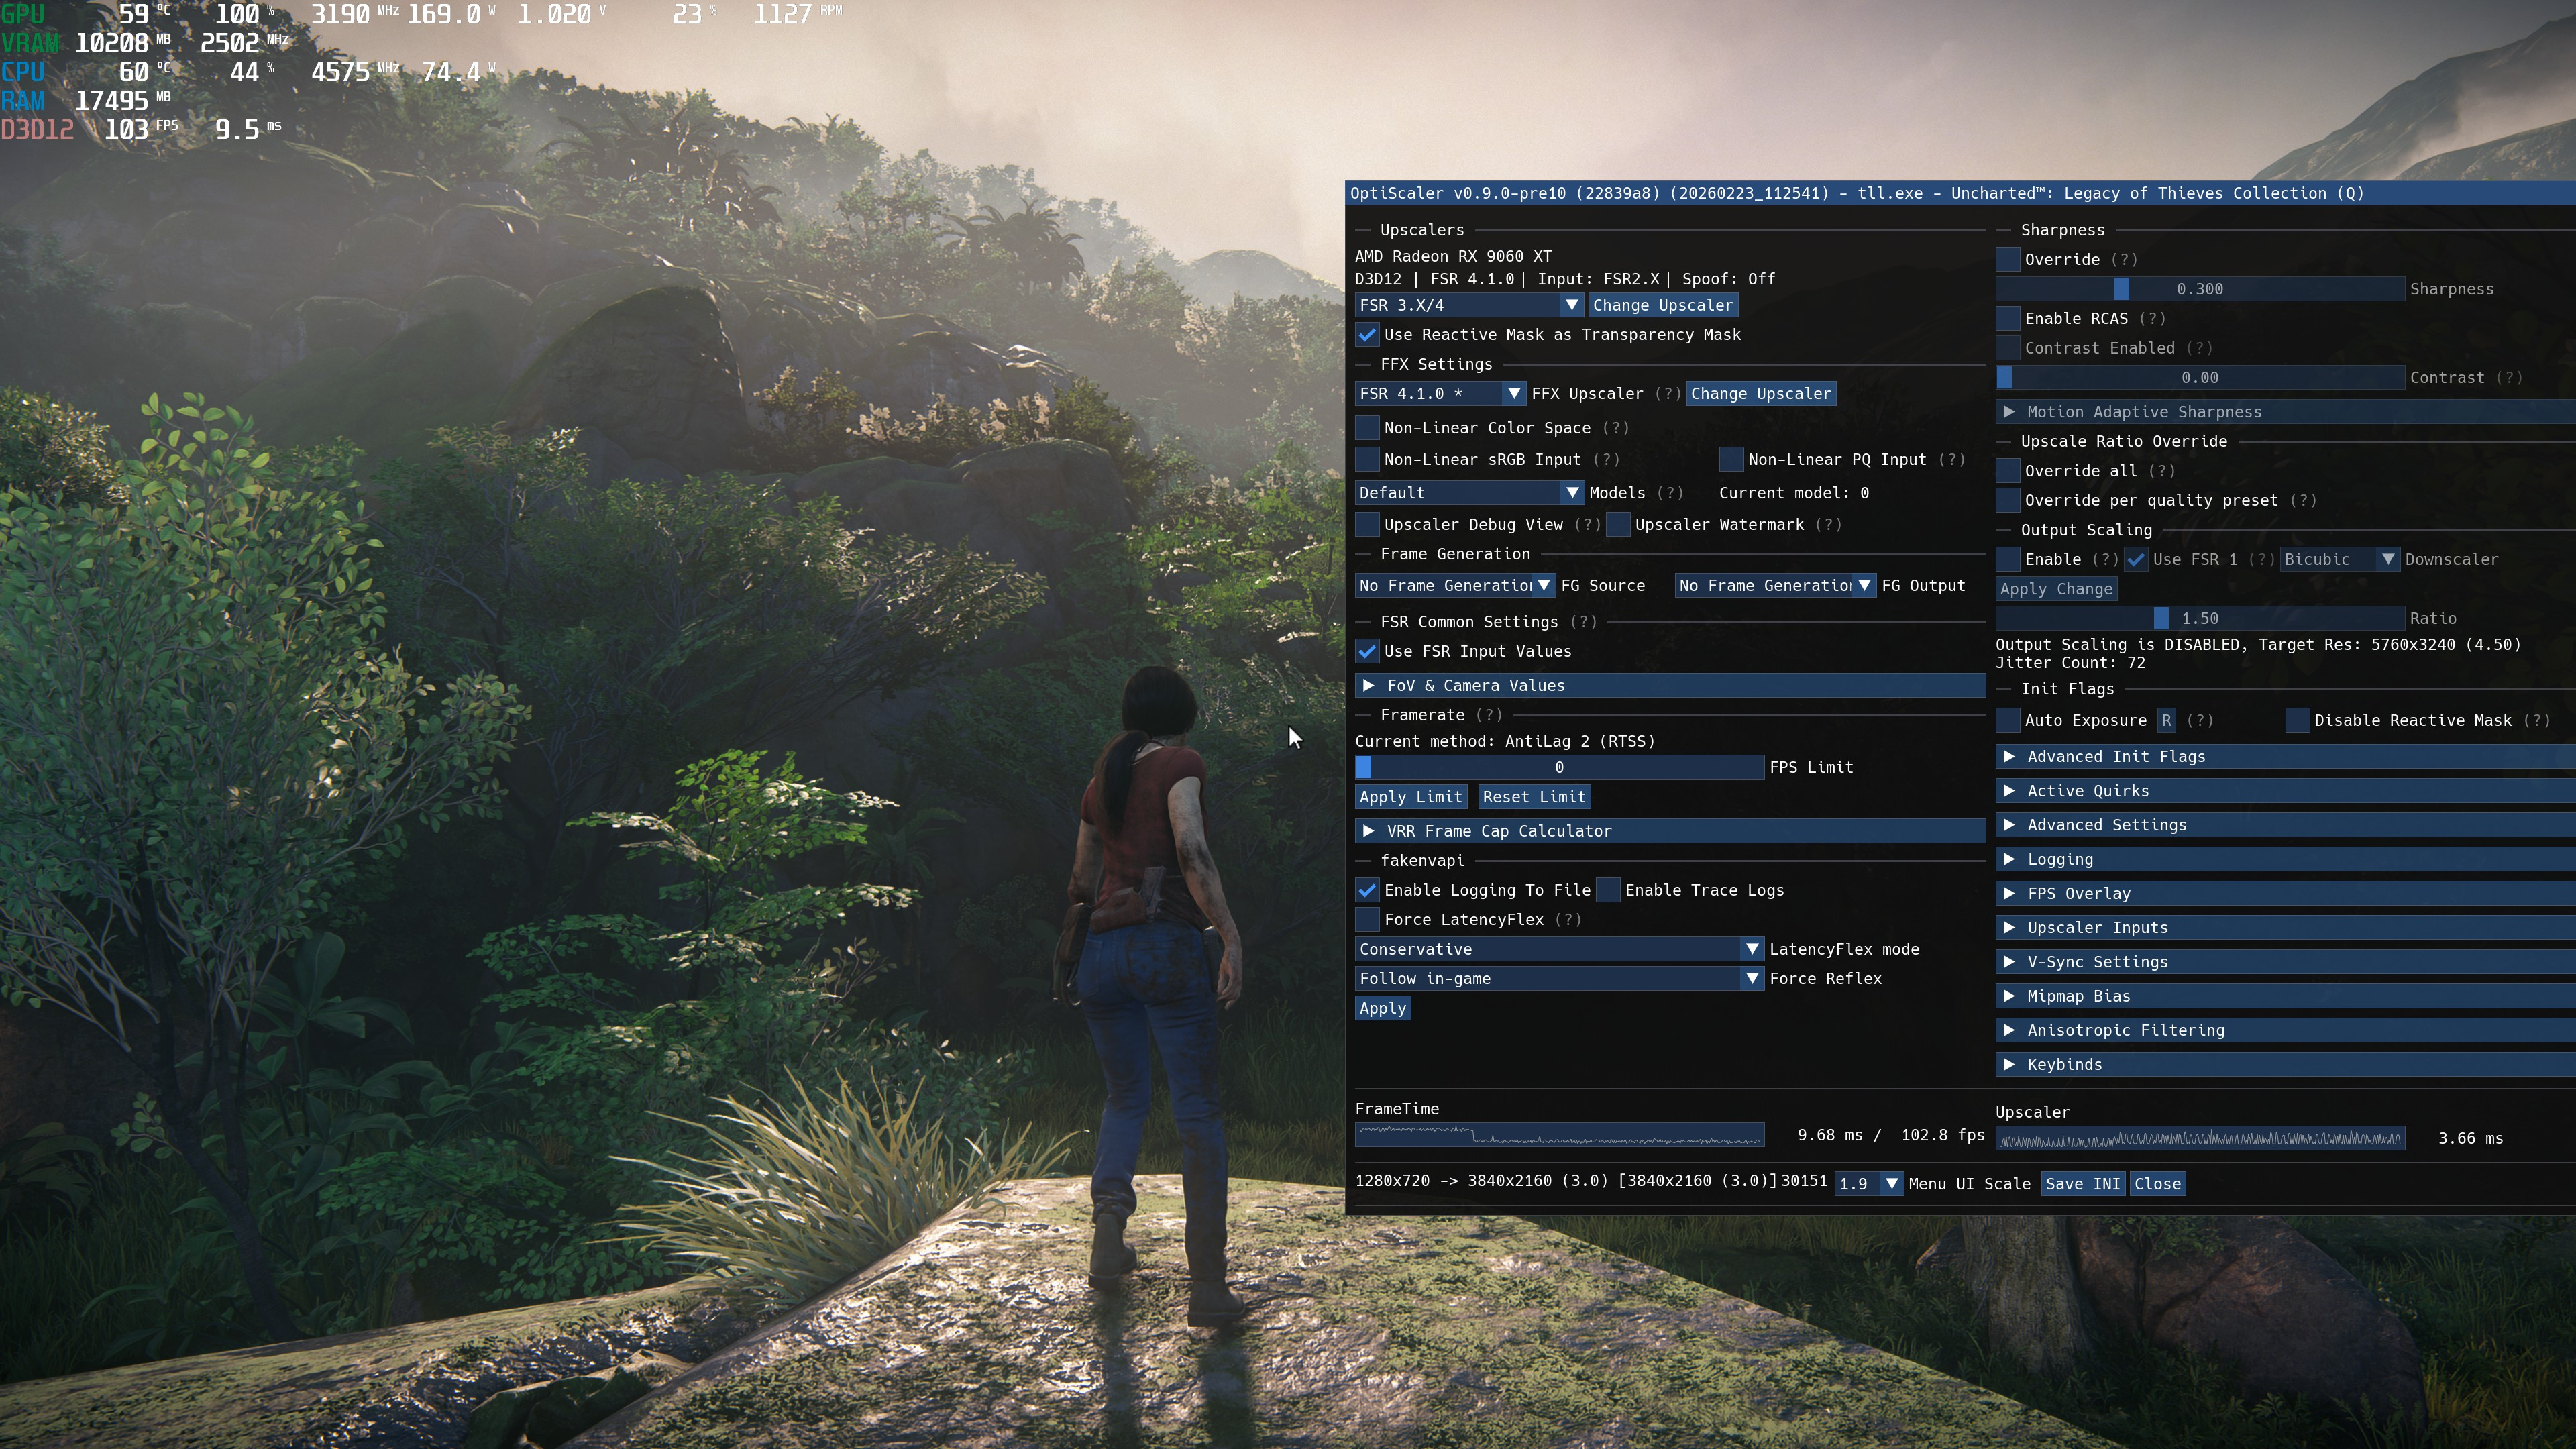Viewport: 2576px width, 1449px height.
Task: Expand FoV & Camera Values section
Action: pos(1670,686)
